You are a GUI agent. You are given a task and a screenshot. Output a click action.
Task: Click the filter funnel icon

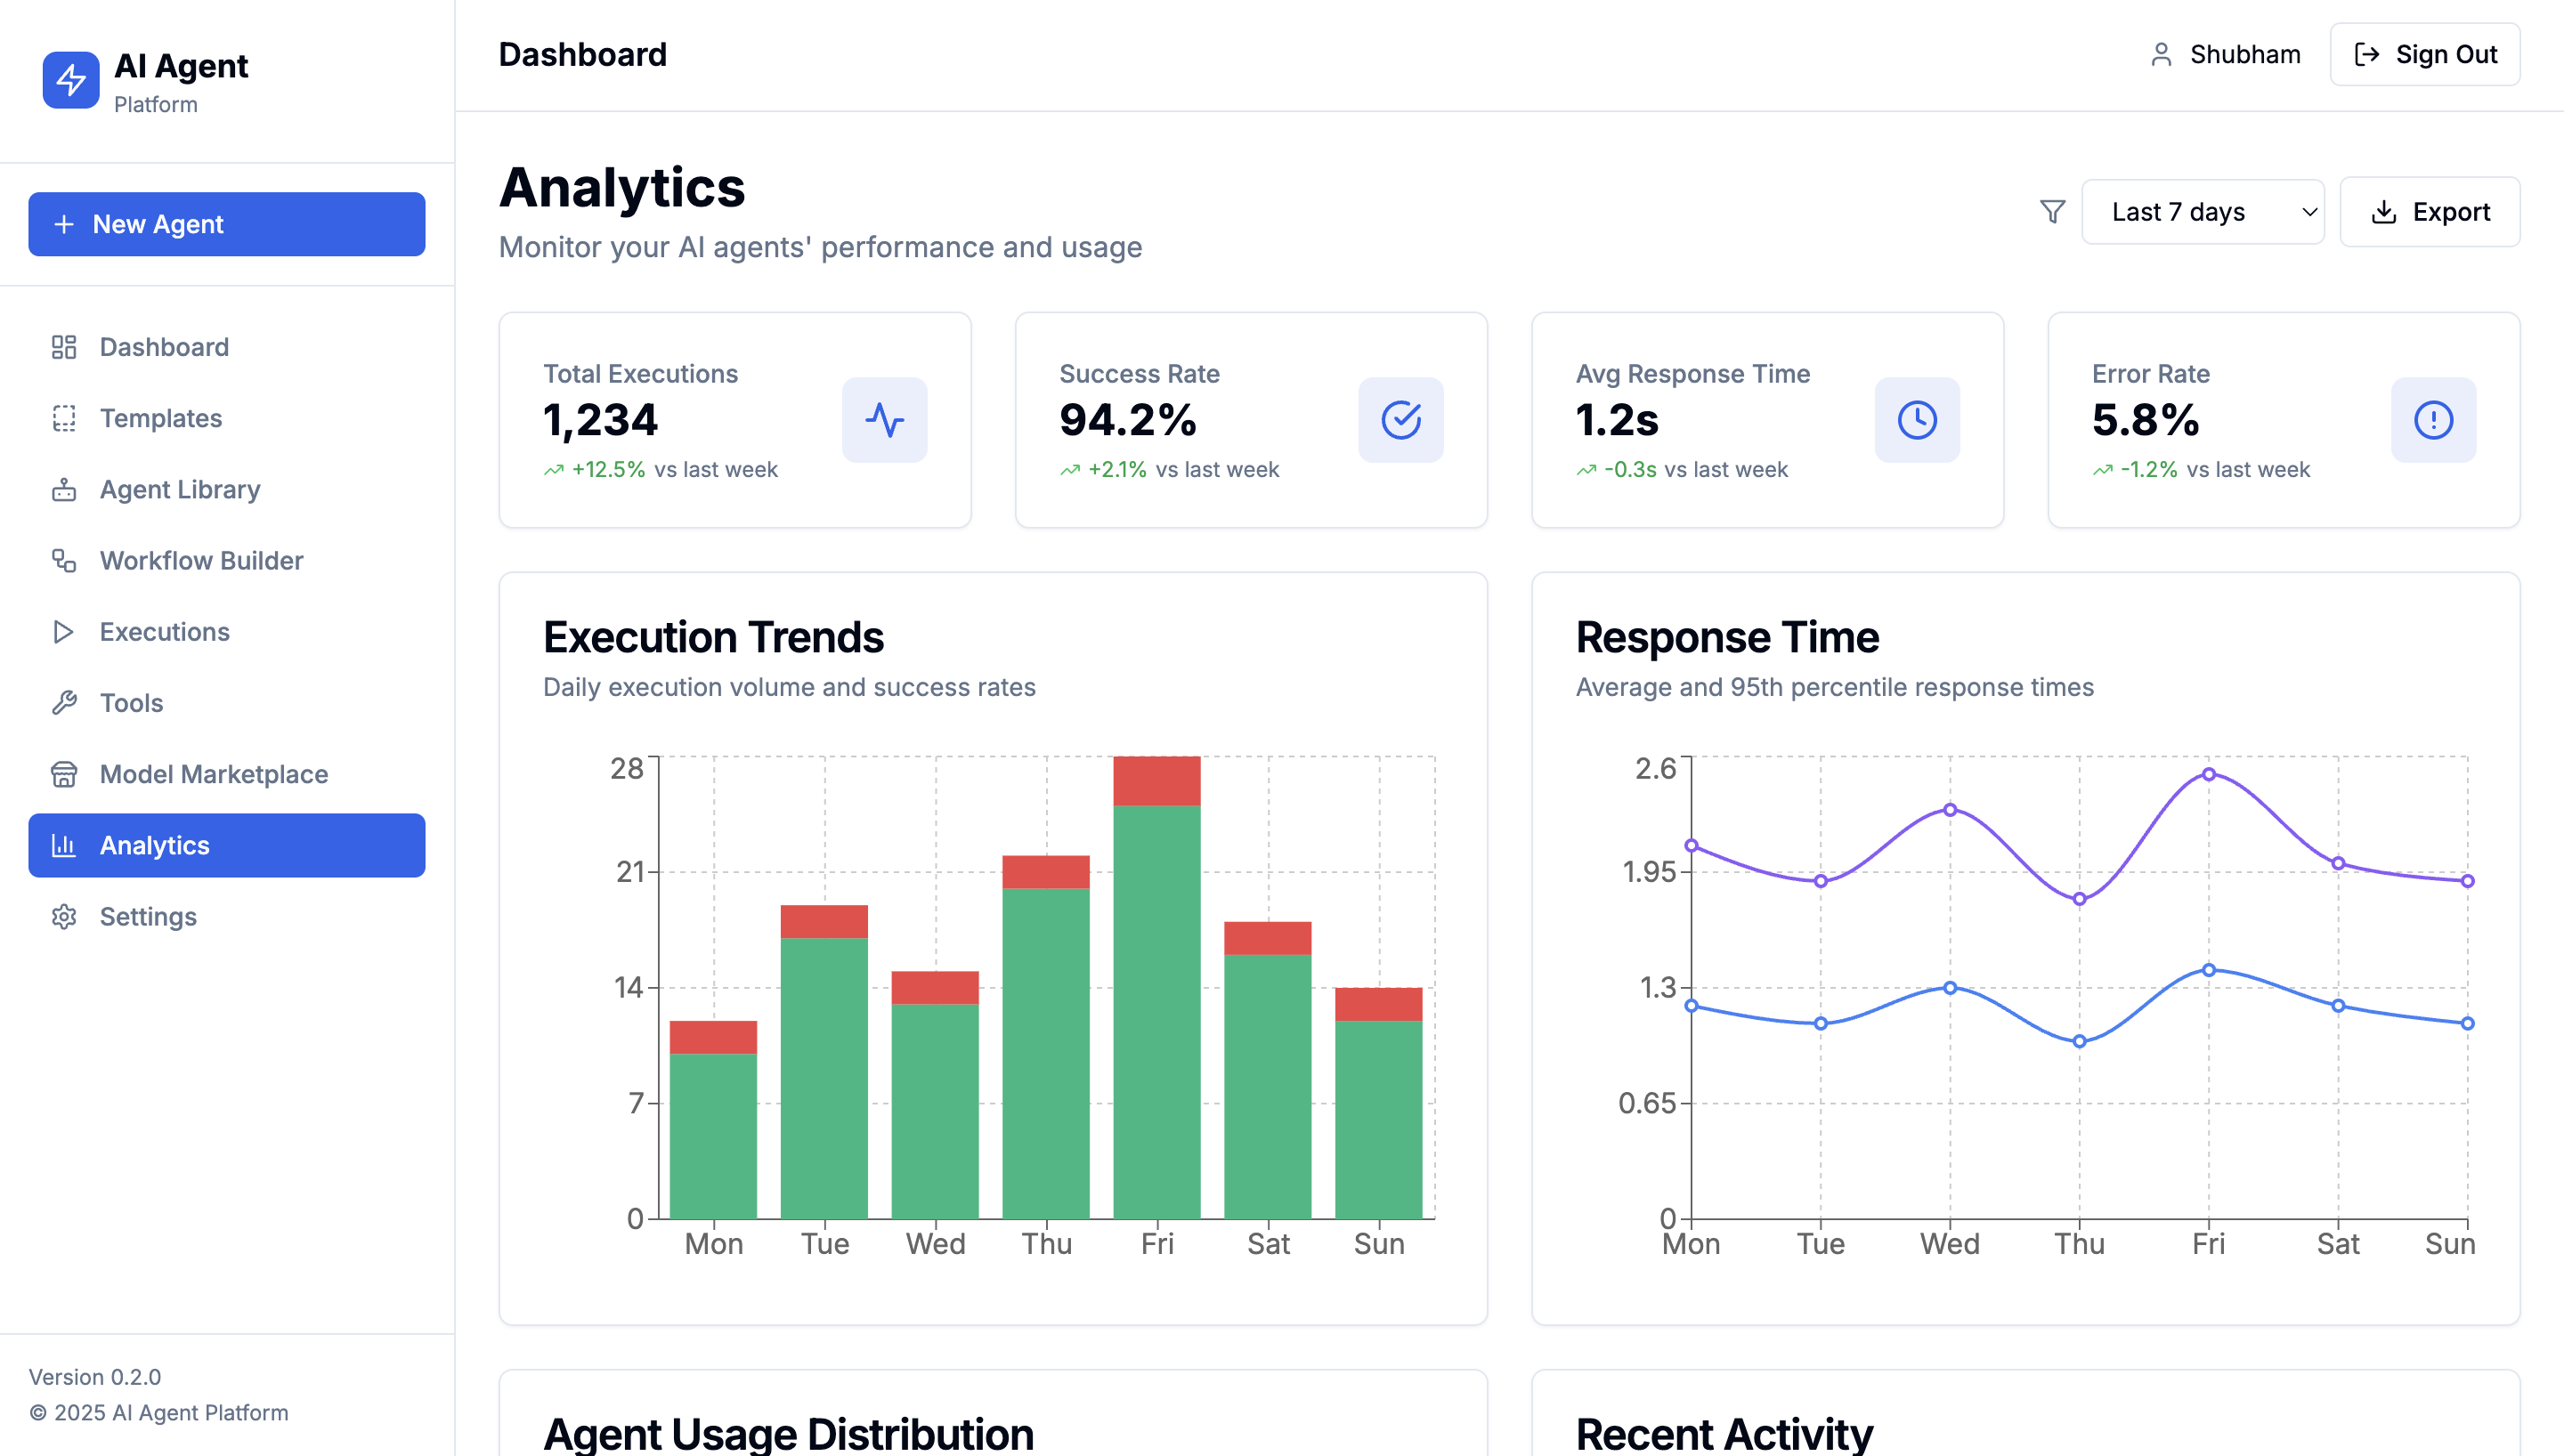pyautogui.click(x=2052, y=212)
